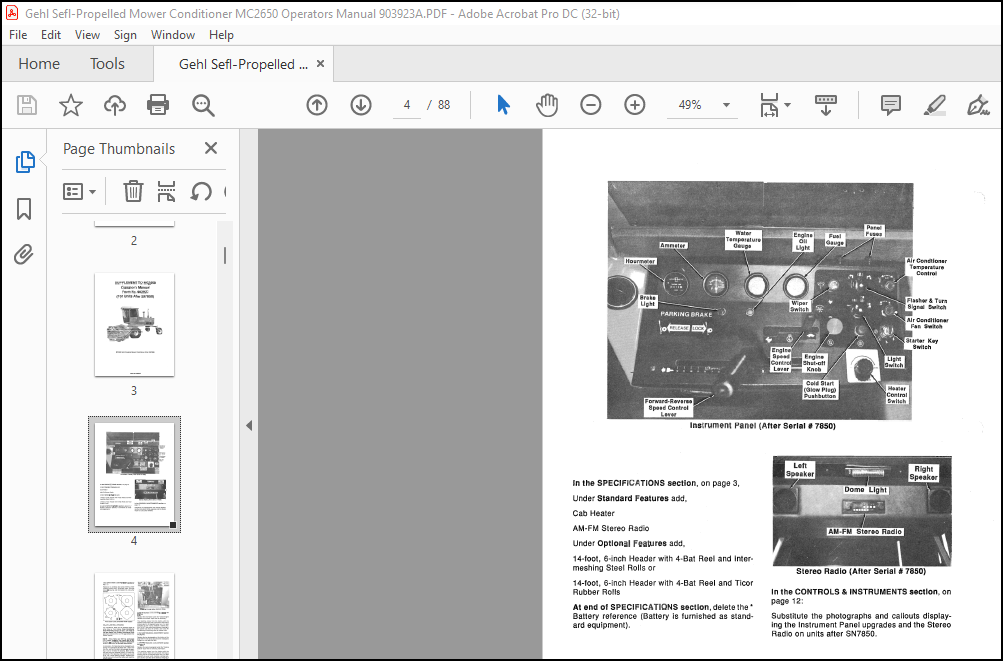
Task: Add bookmark with the star icon
Action: tap(70, 105)
